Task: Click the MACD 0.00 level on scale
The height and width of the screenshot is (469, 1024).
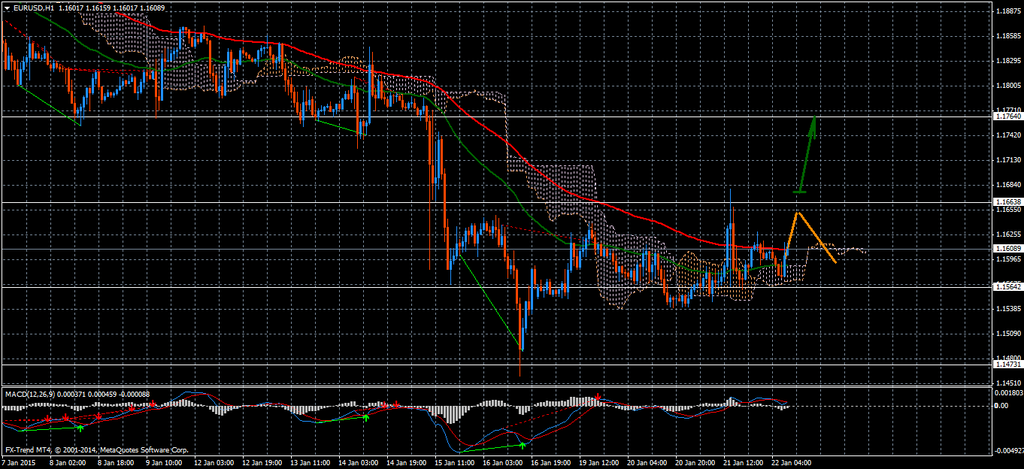Action: tap(1005, 407)
